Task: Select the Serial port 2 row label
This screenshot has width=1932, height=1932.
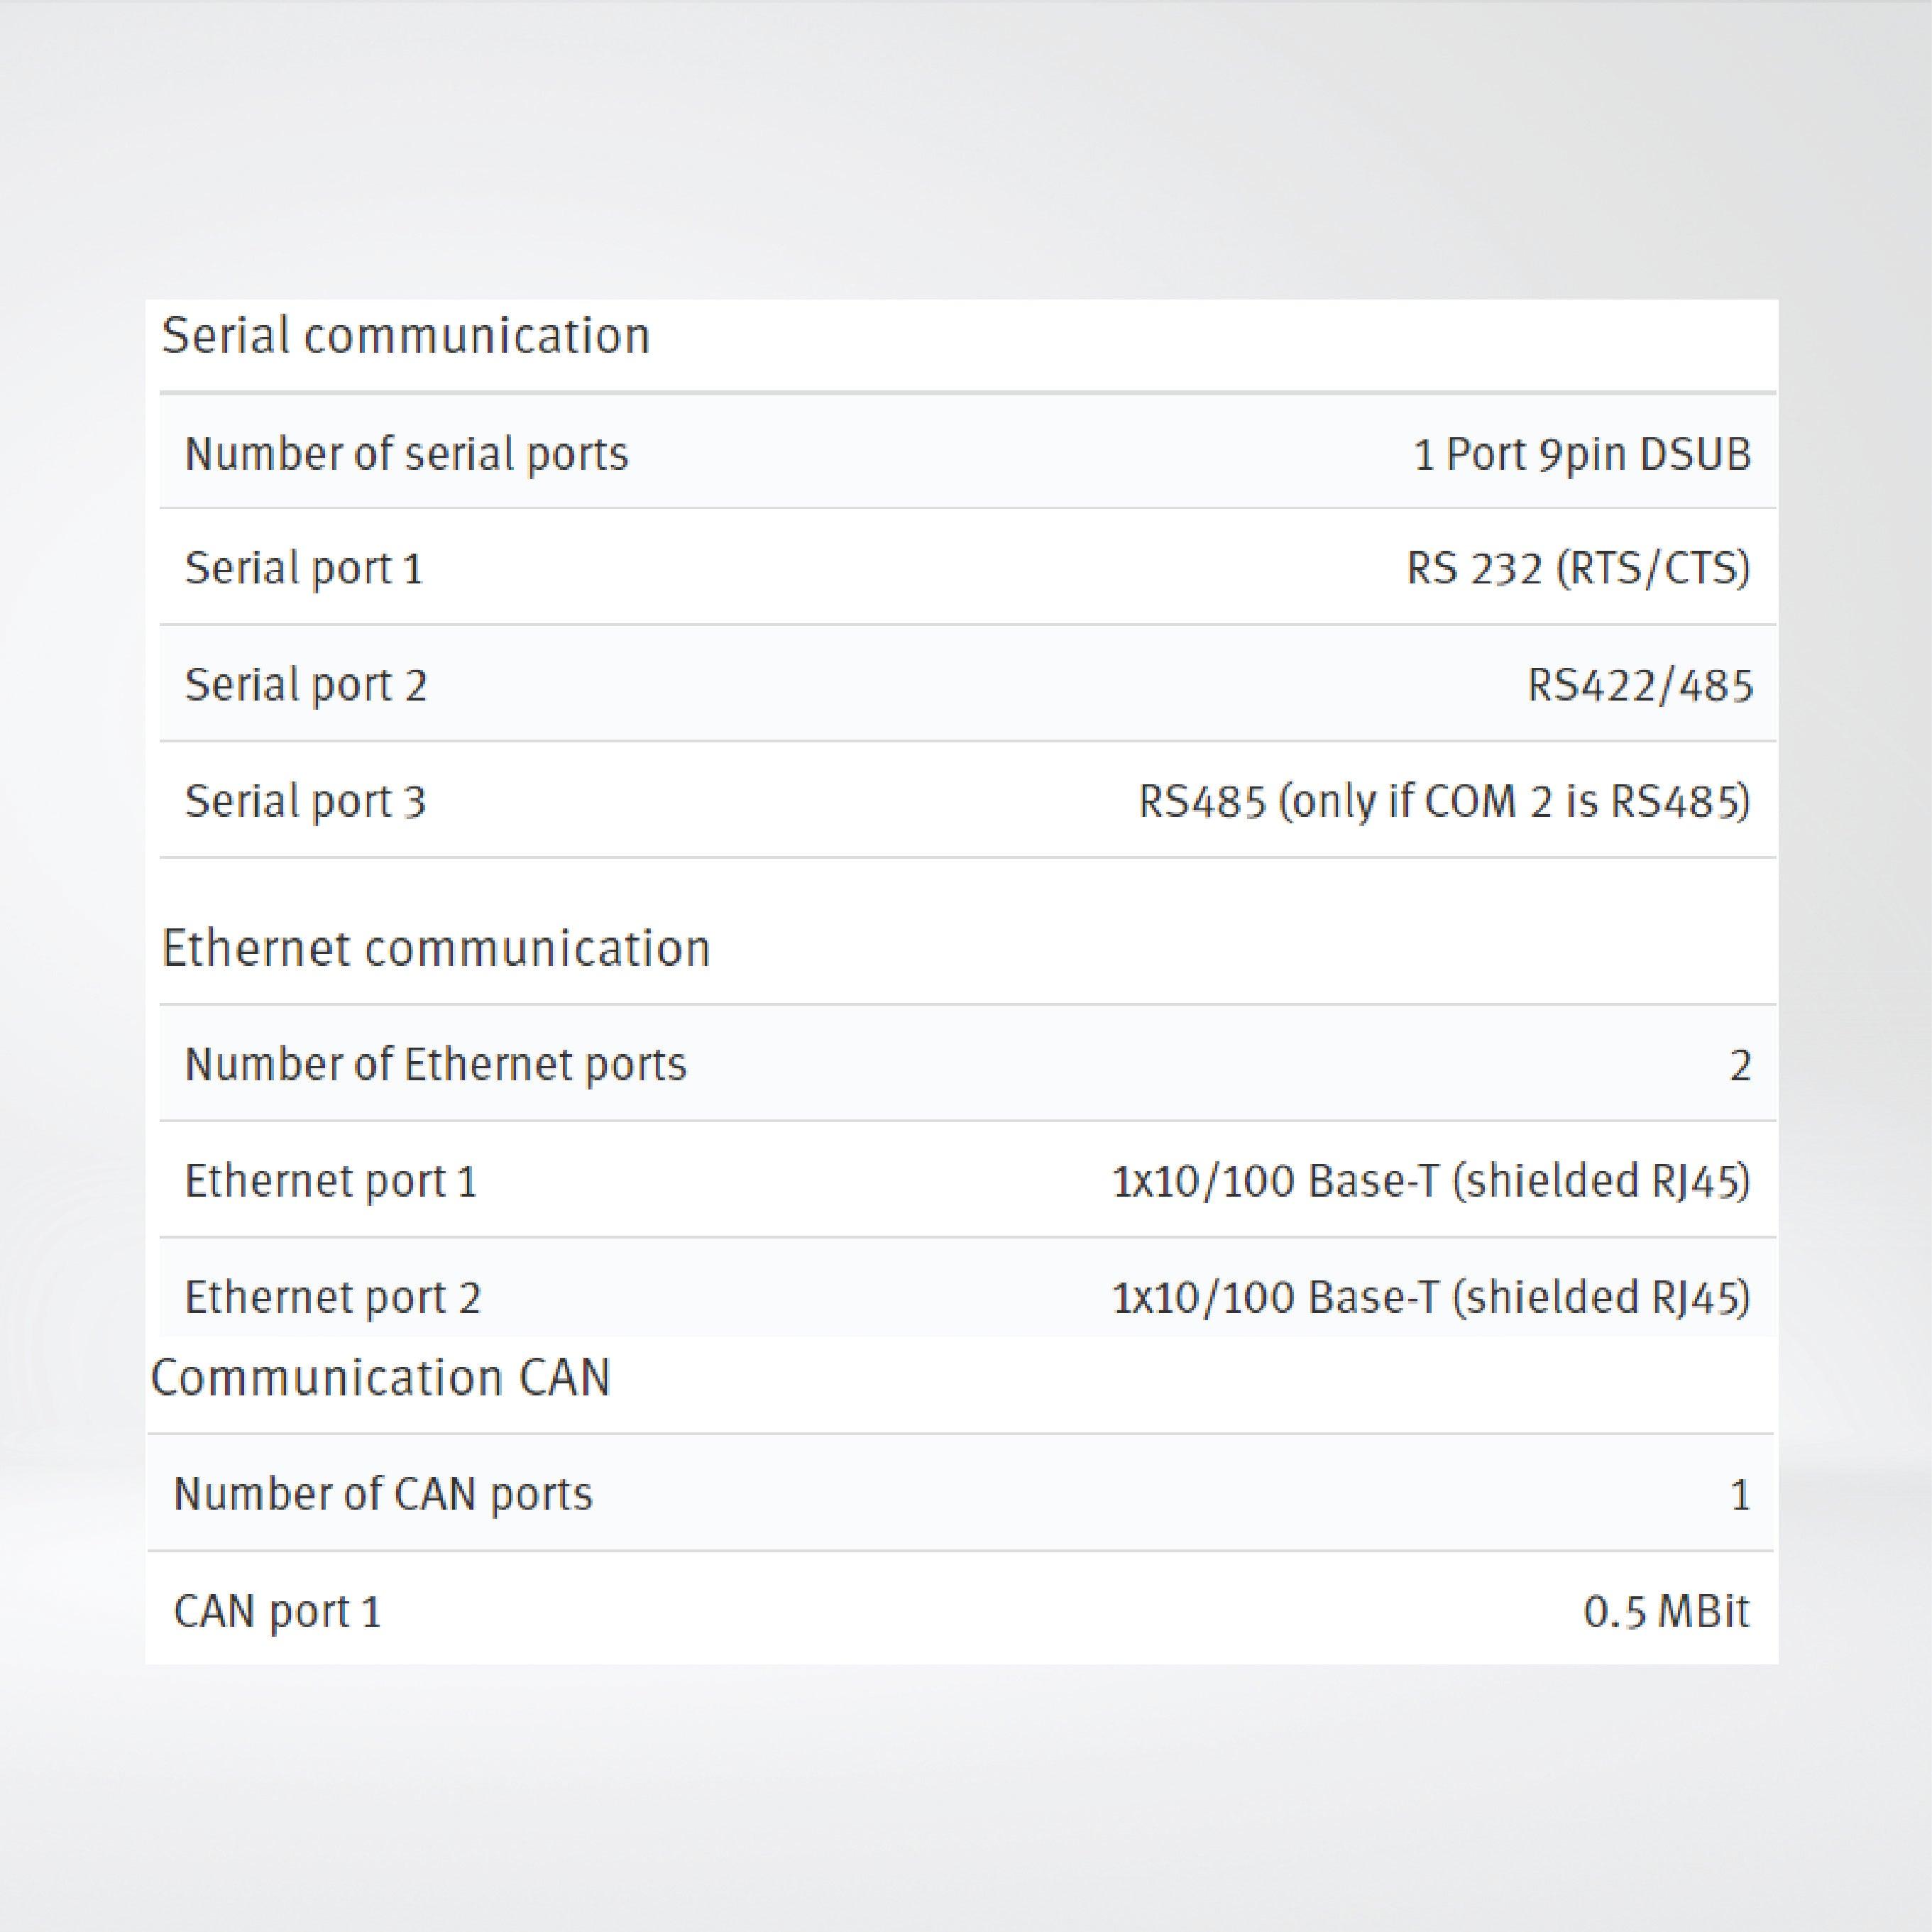Action: click(306, 686)
